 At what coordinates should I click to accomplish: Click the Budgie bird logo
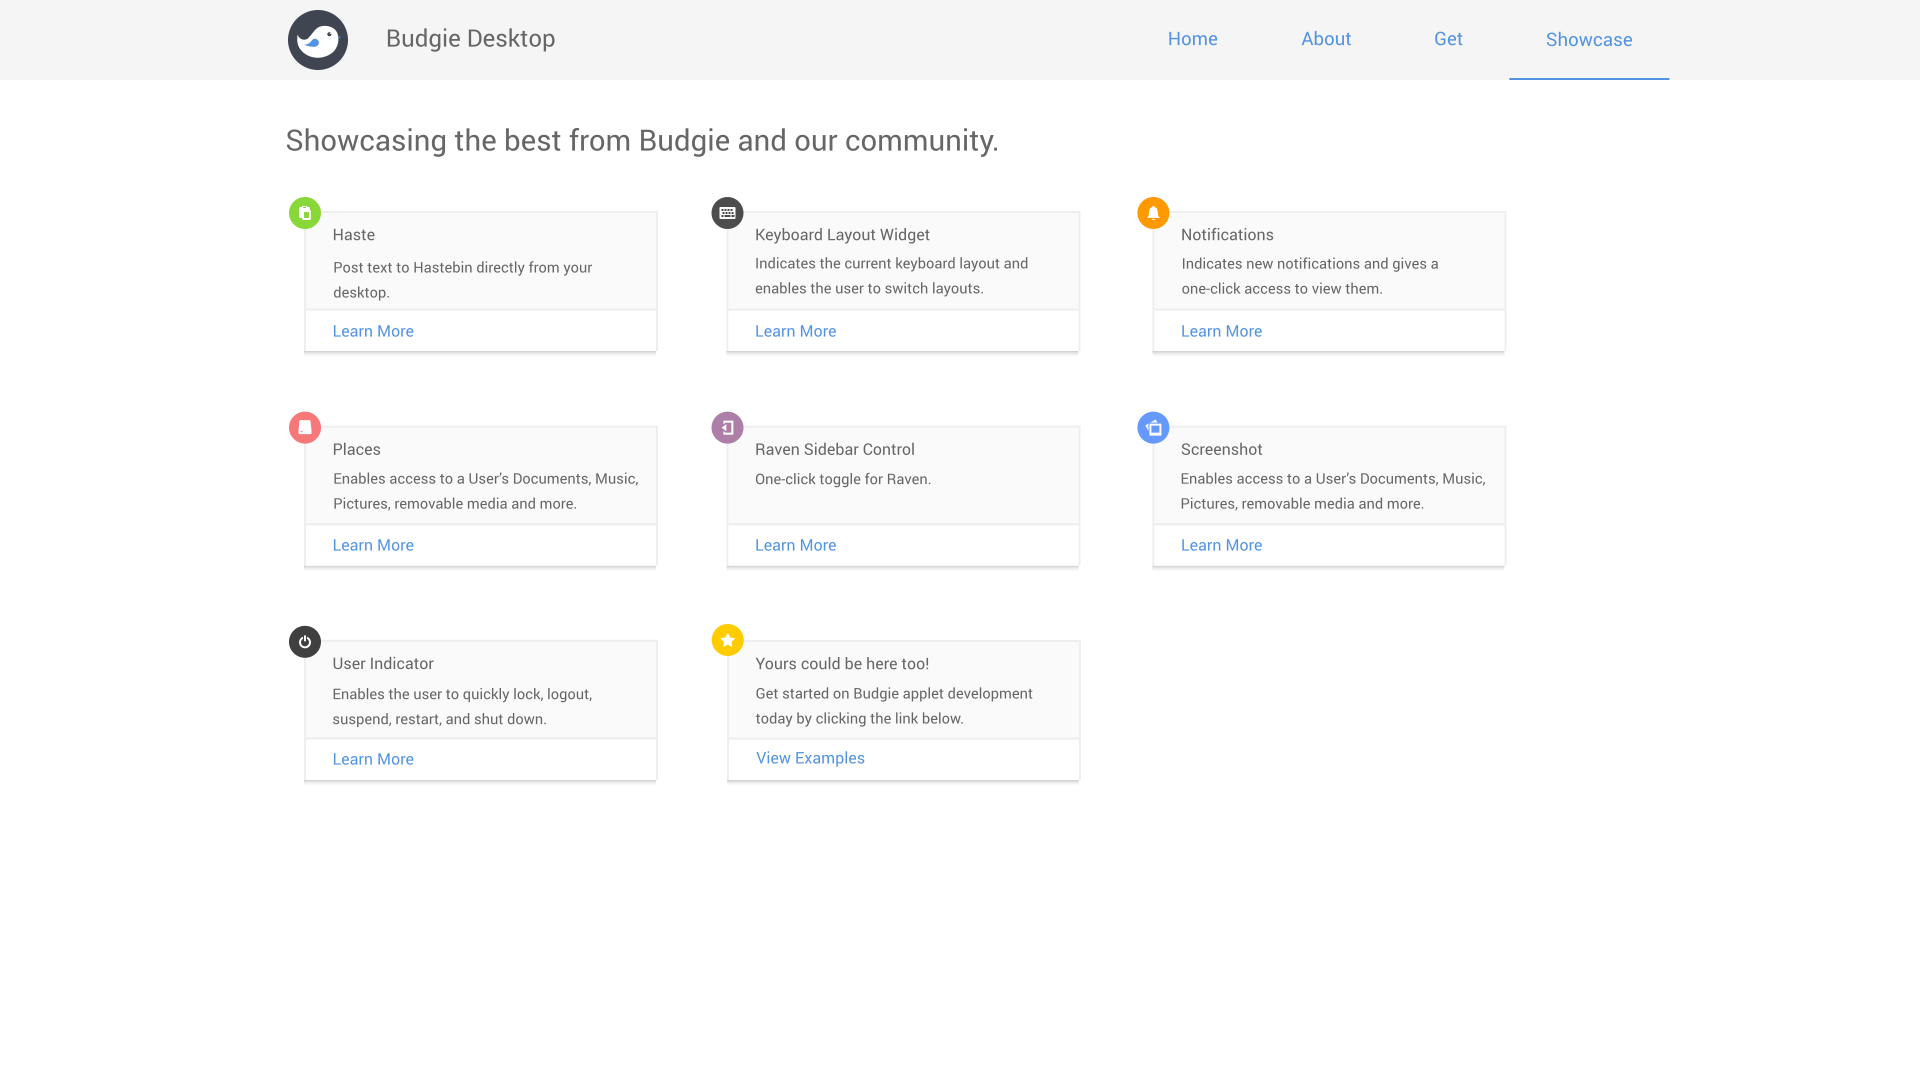pos(318,40)
